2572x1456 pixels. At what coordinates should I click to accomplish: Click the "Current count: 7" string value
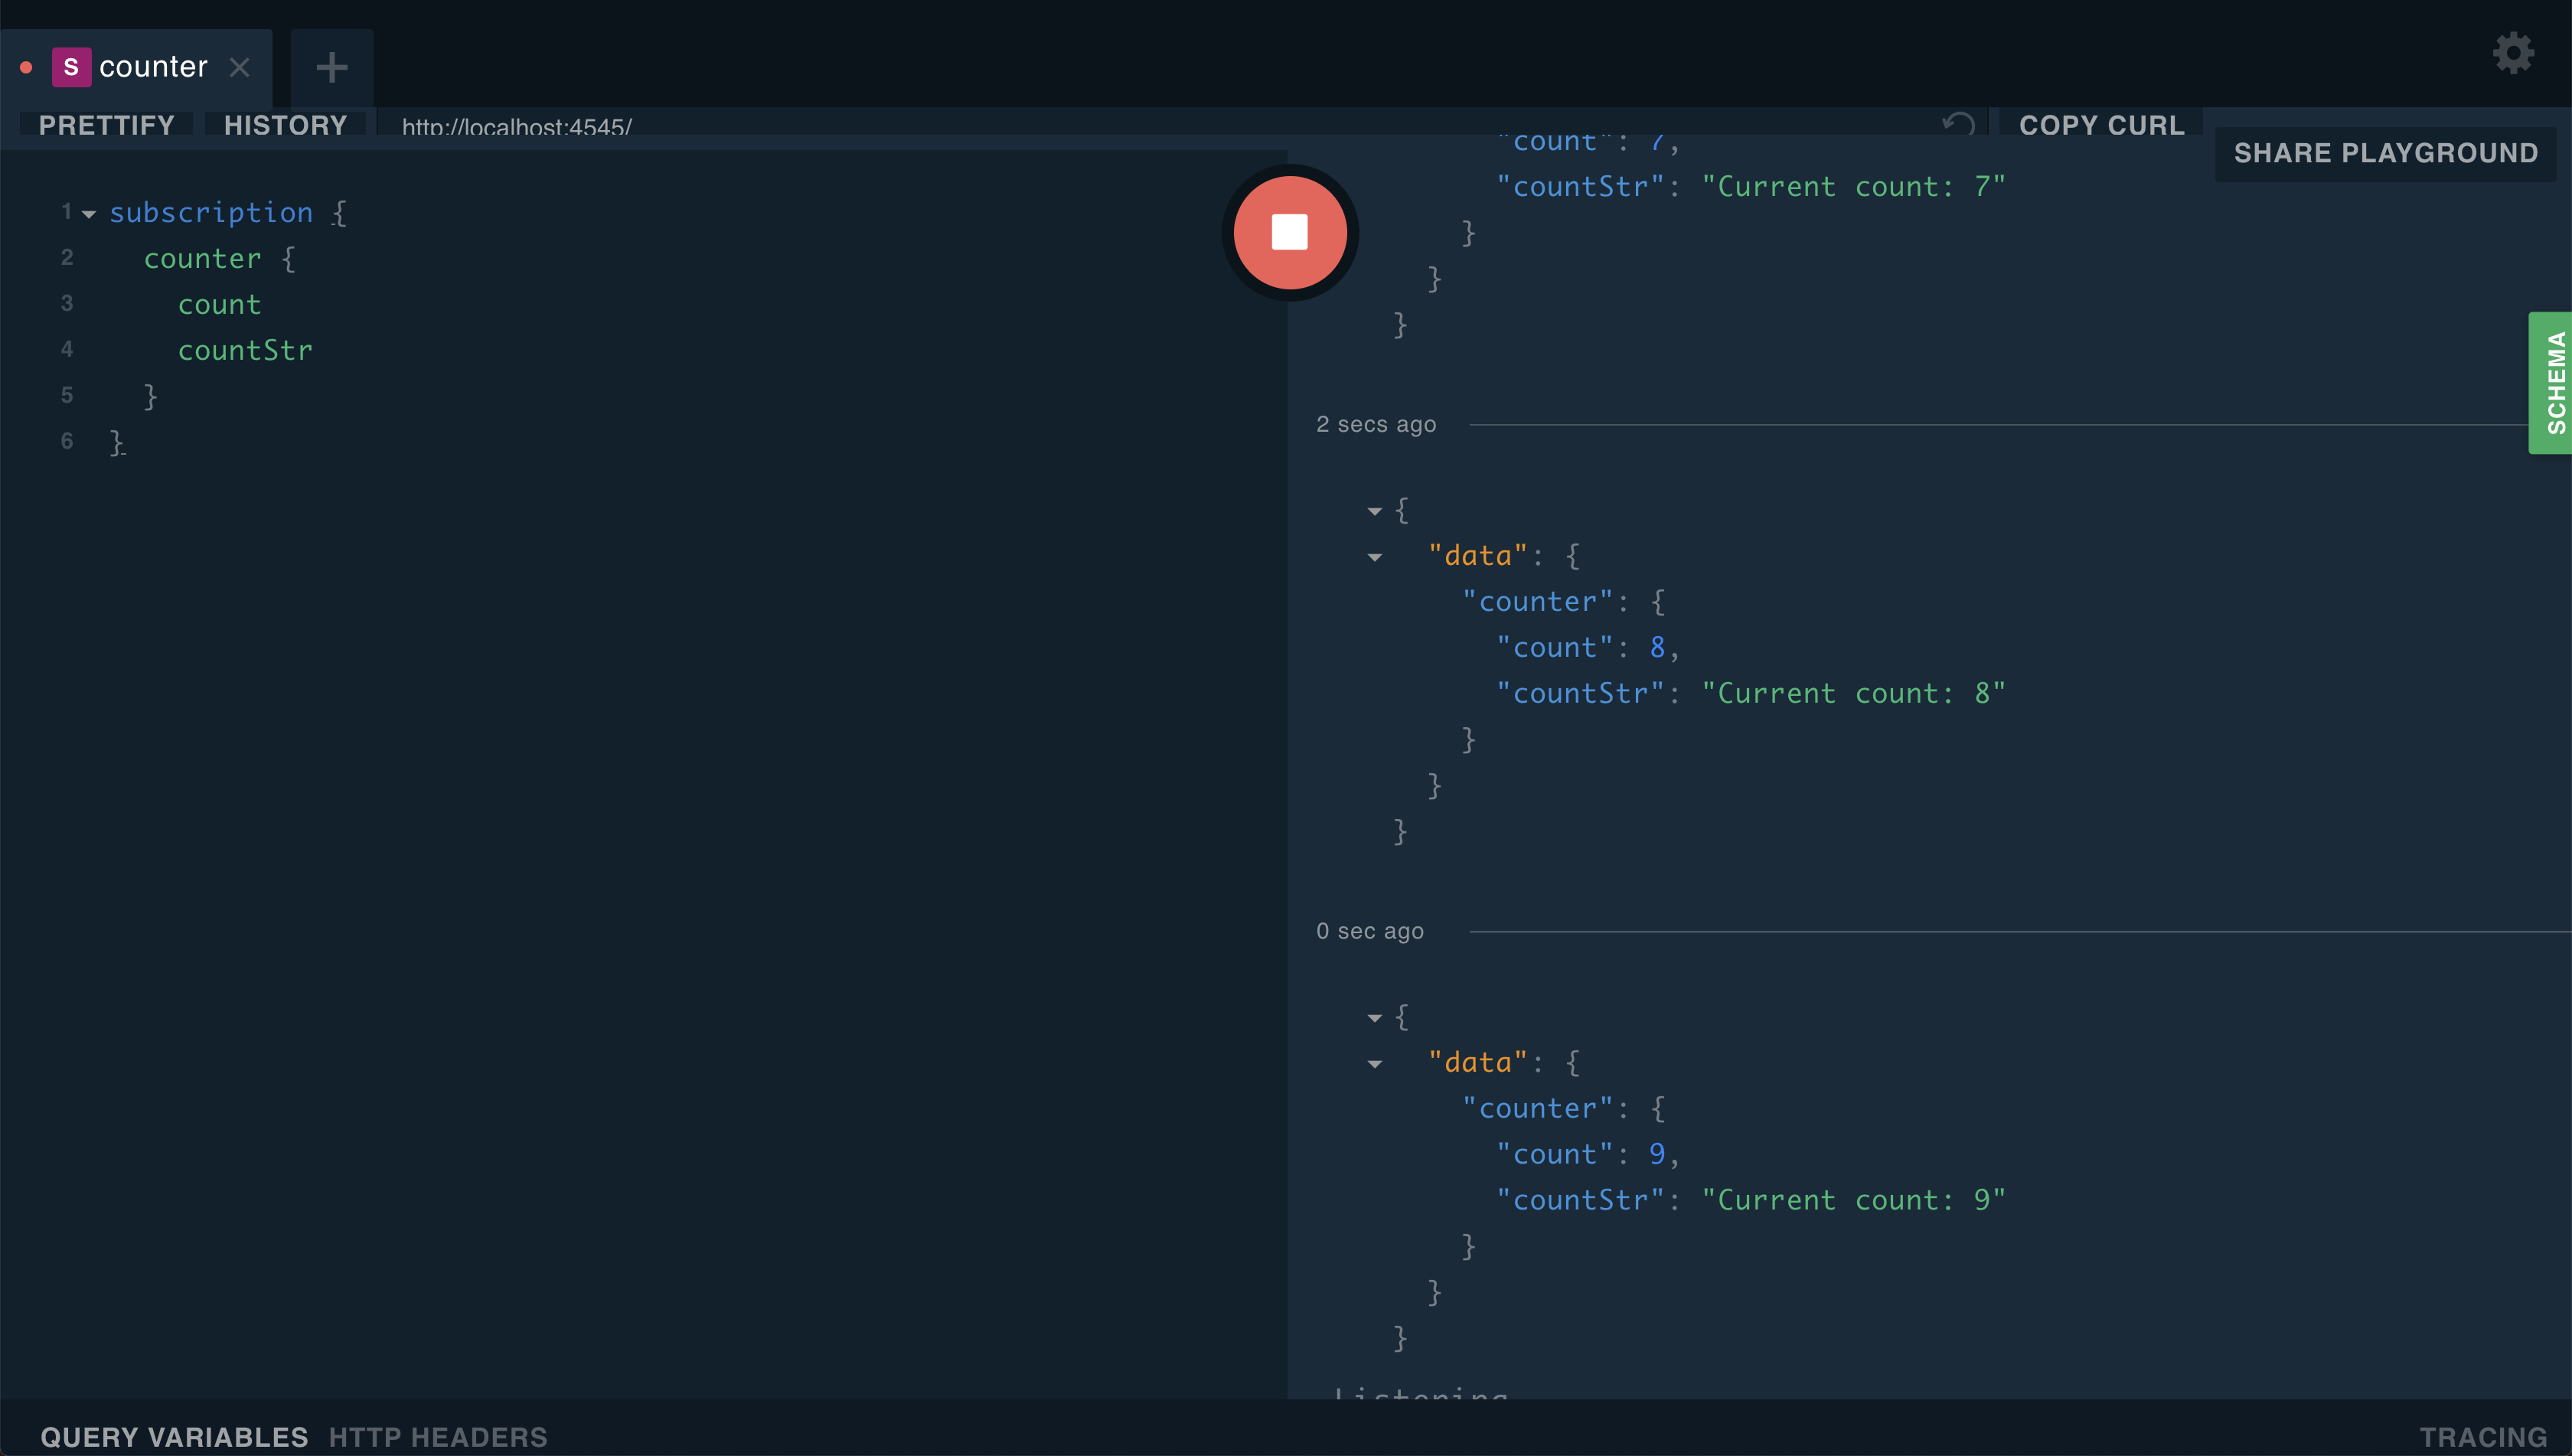point(1854,187)
